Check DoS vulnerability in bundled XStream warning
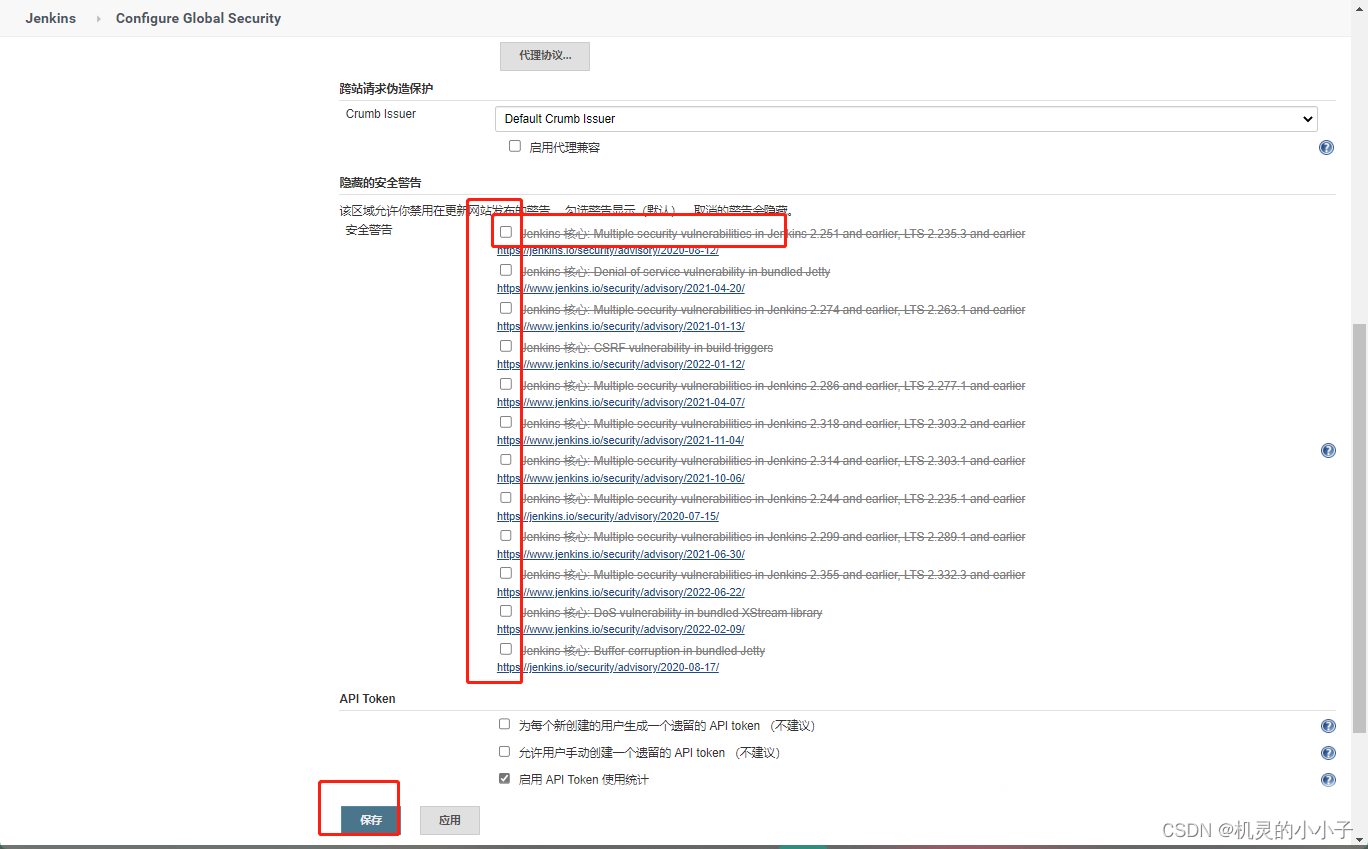This screenshot has height=849, width=1368. coord(506,611)
